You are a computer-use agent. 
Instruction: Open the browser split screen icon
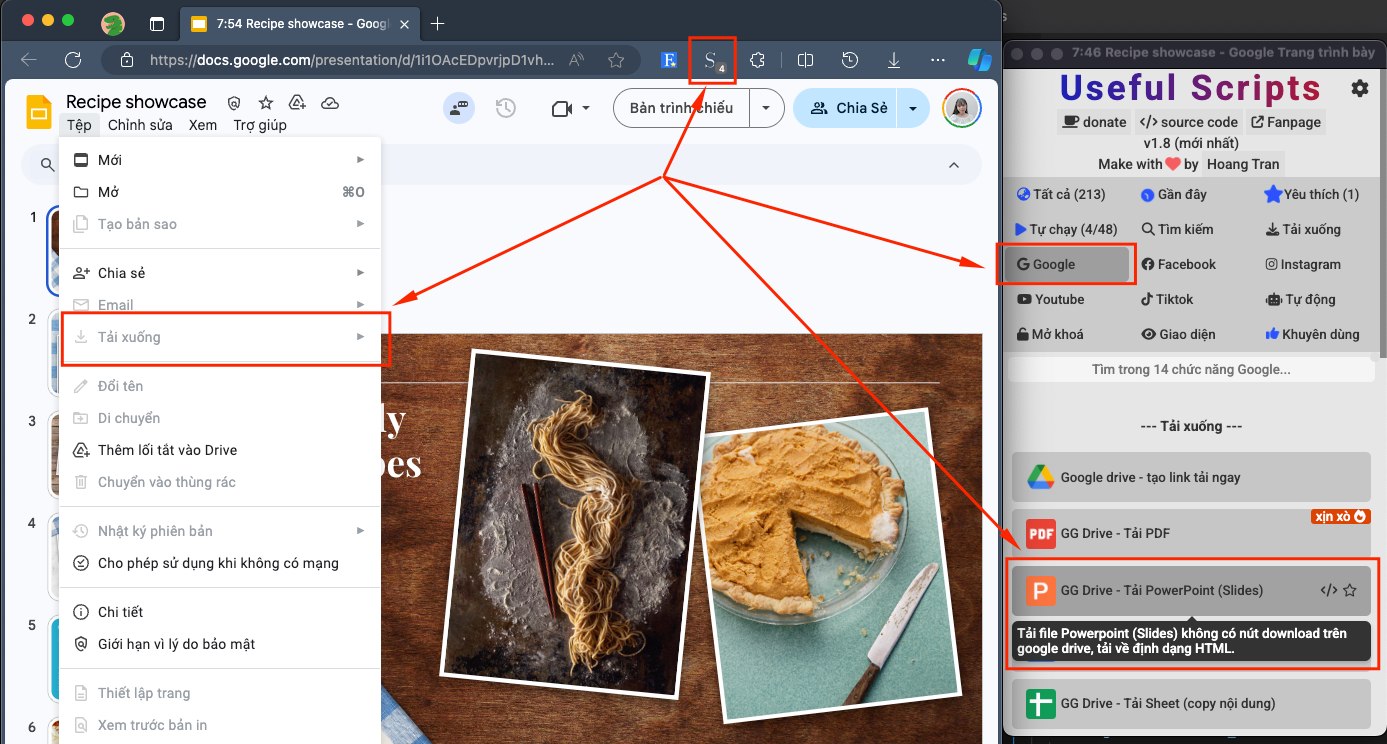coord(805,60)
